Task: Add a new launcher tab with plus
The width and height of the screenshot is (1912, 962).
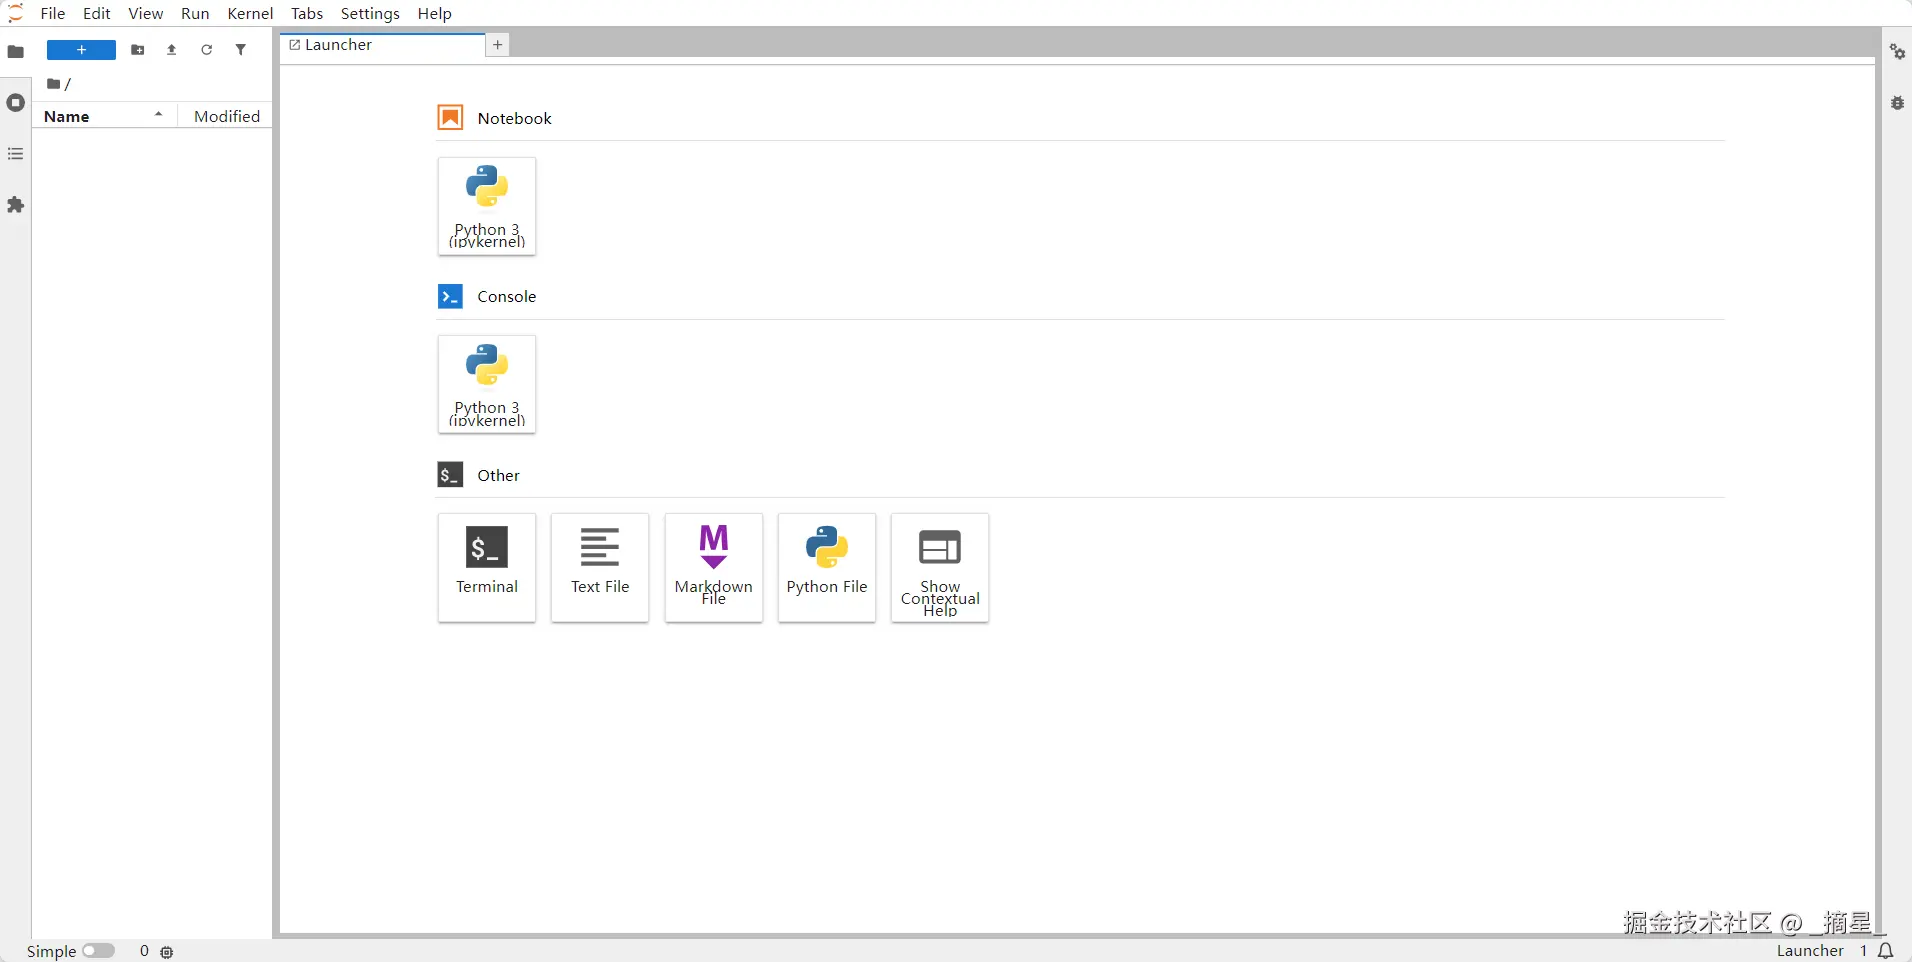Action: click(498, 45)
